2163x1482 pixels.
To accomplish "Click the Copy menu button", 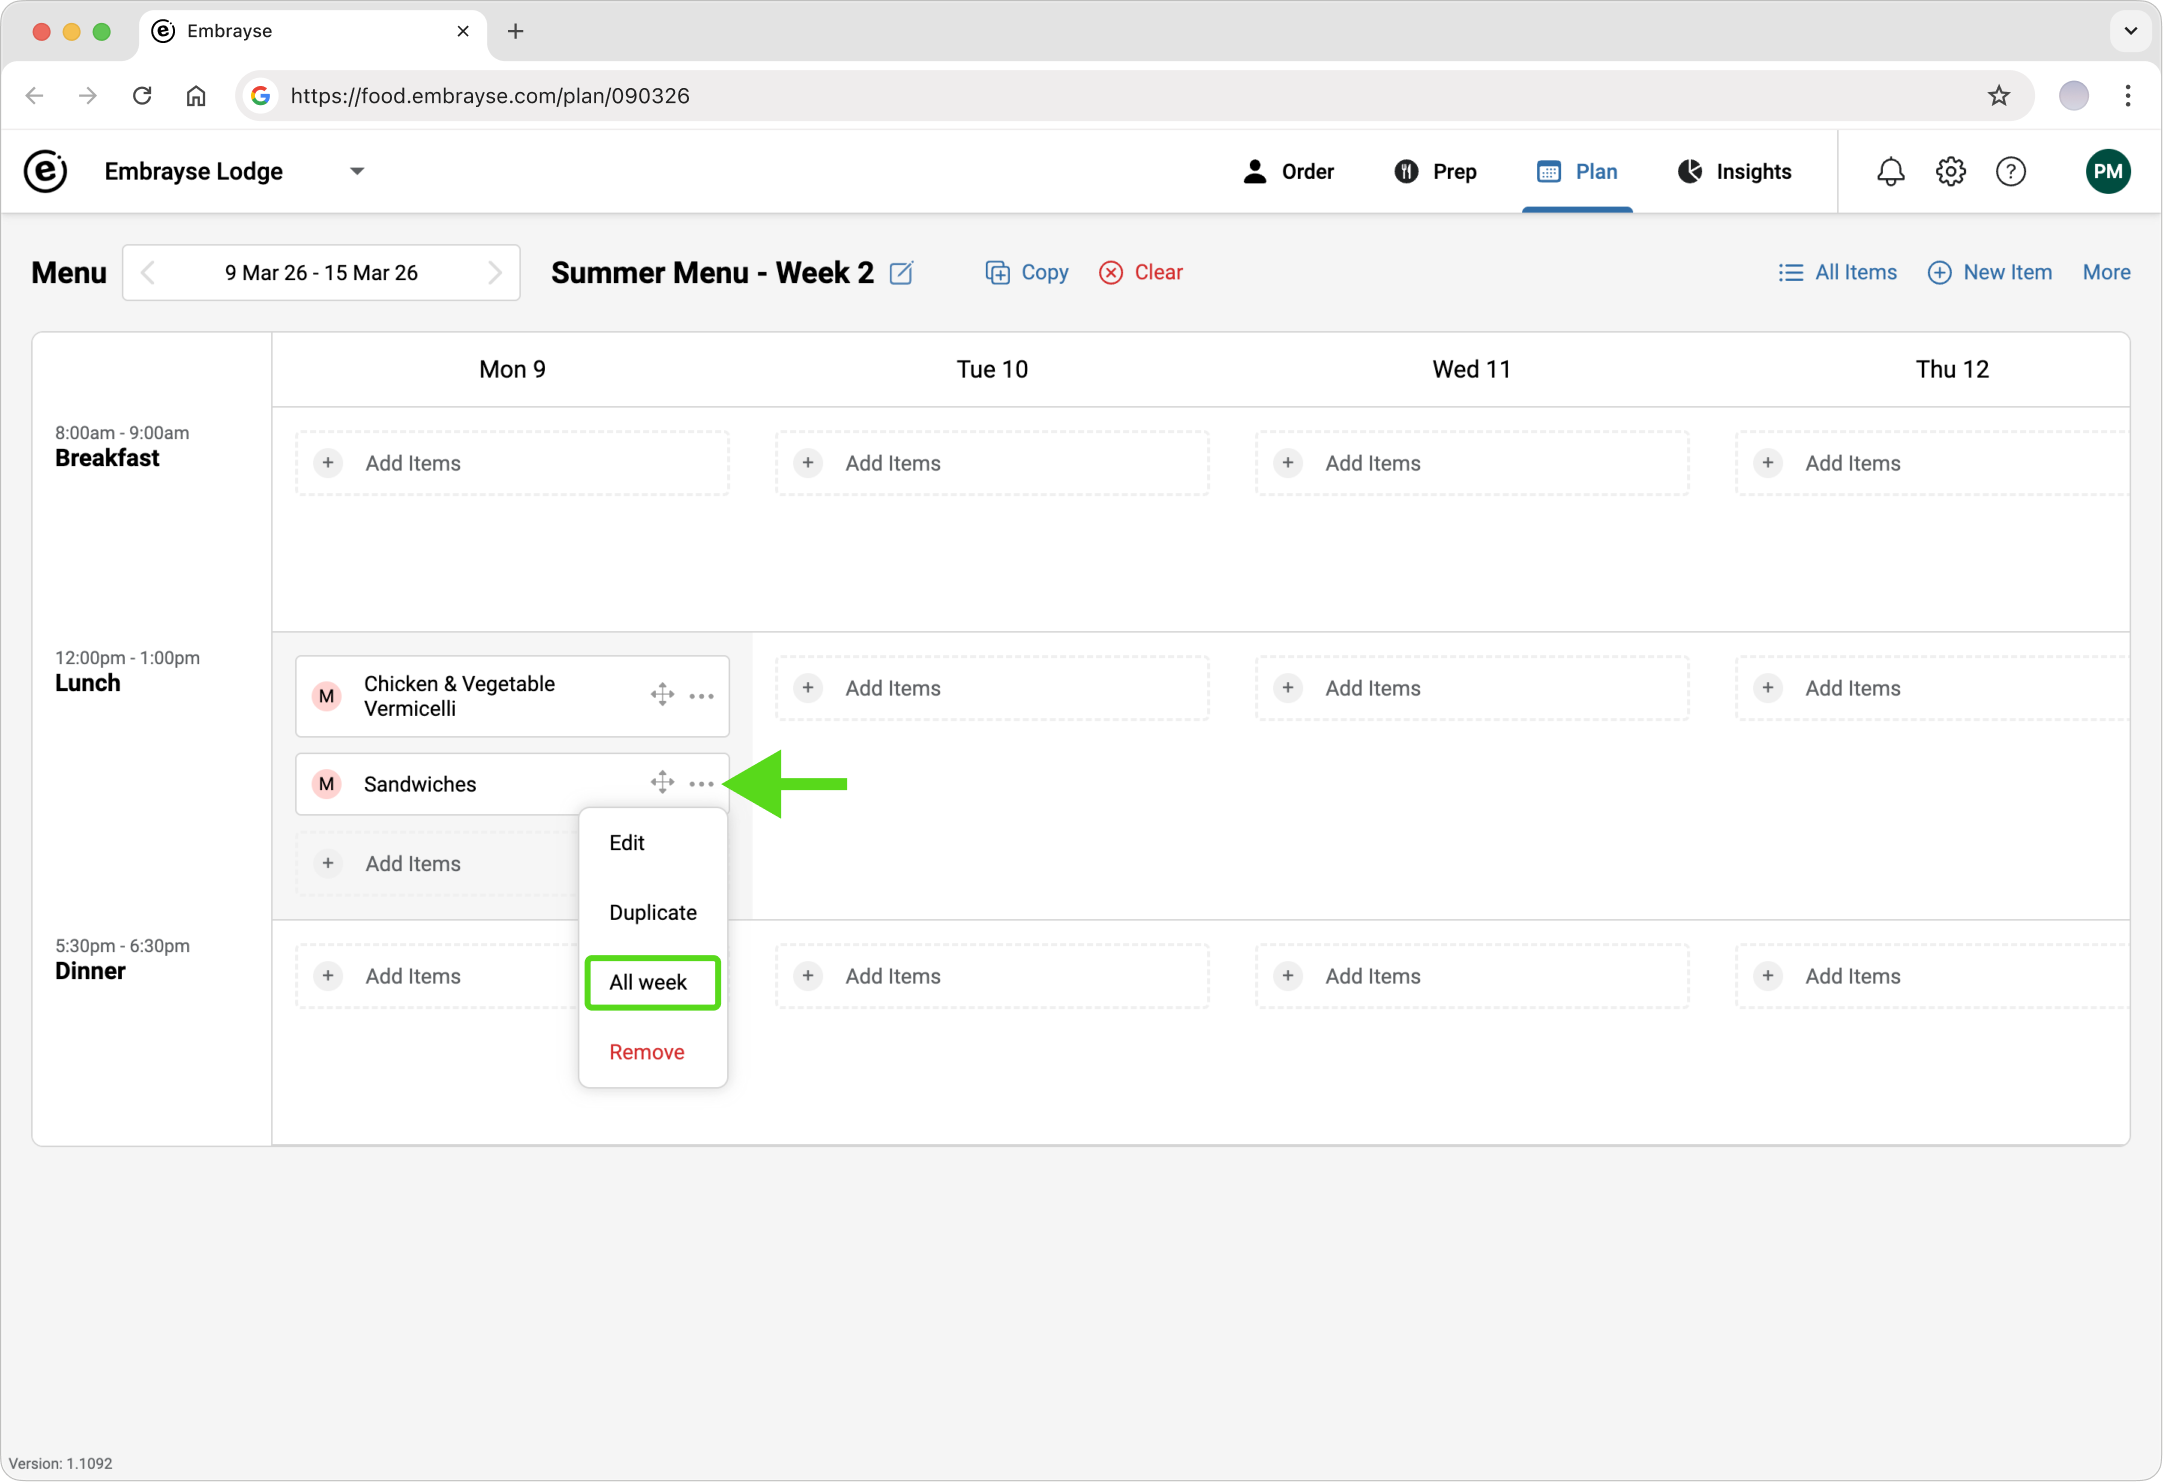I will [x=1027, y=272].
